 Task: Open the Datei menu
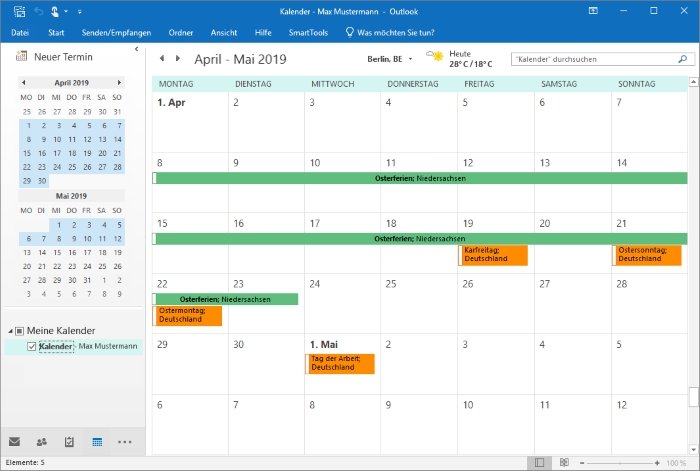pyautogui.click(x=20, y=33)
